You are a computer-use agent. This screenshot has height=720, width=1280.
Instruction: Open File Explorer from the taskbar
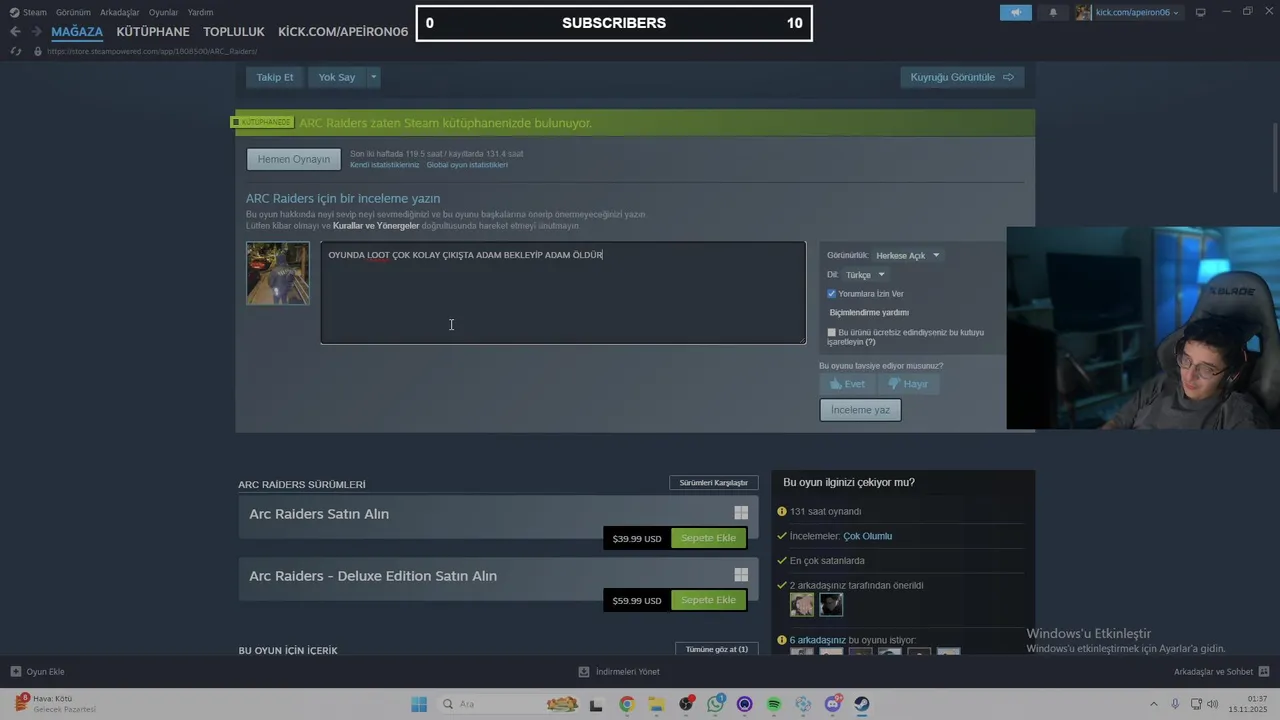[657, 704]
